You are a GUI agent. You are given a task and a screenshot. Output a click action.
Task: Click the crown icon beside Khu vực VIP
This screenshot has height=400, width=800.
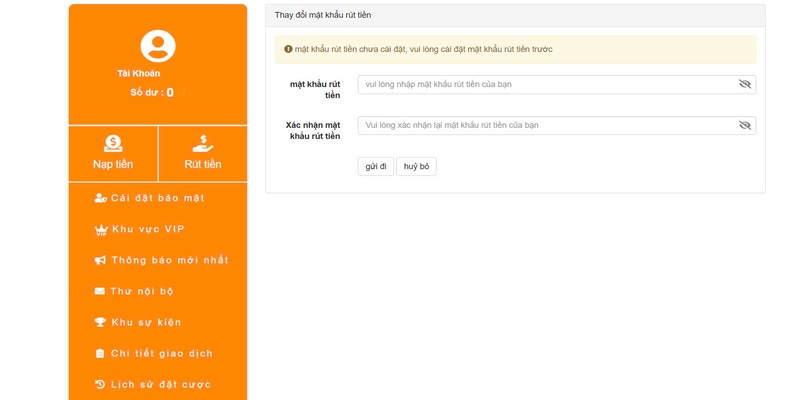tap(101, 230)
